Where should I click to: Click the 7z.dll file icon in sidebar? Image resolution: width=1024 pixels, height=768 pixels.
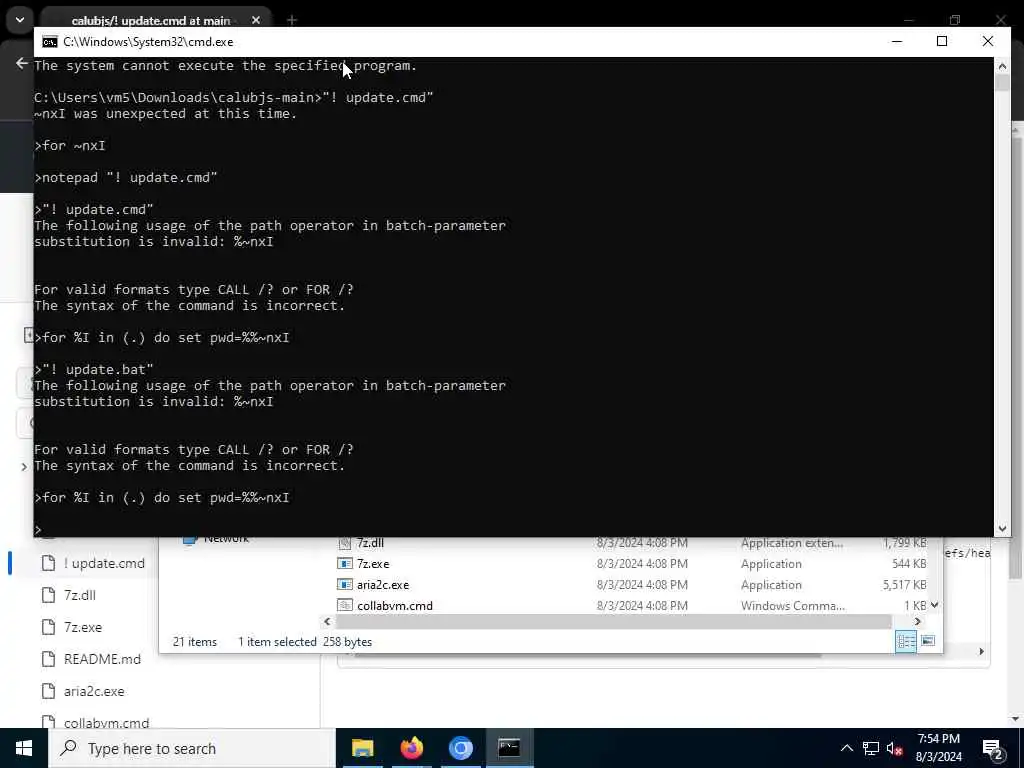(x=48, y=595)
